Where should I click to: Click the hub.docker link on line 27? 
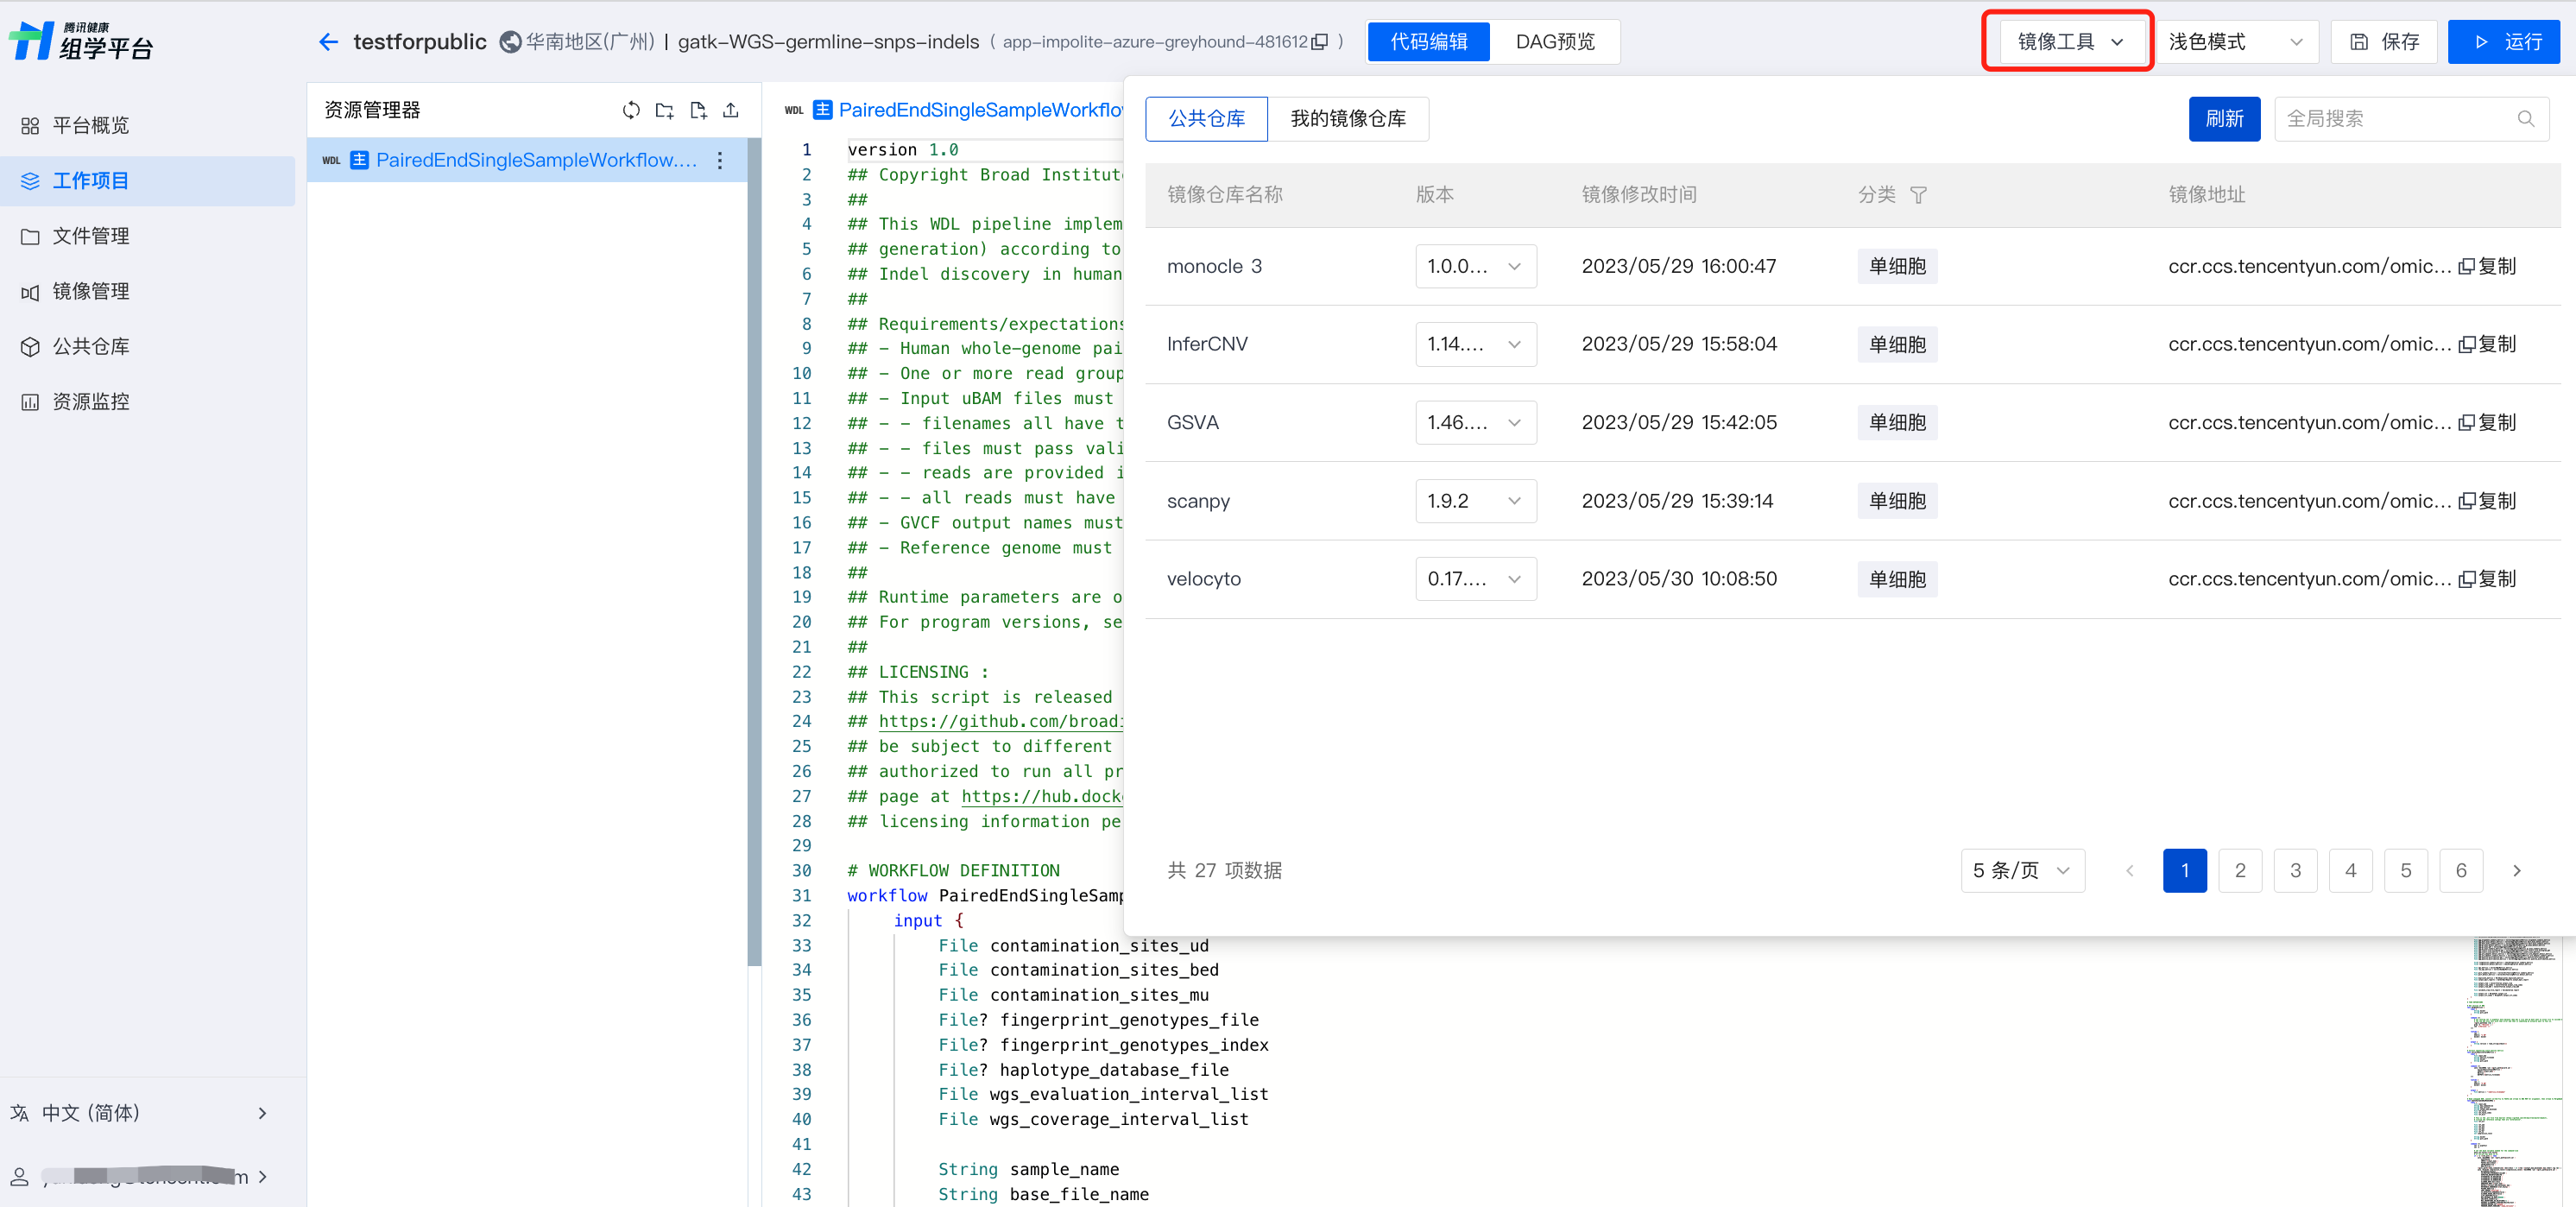(1042, 796)
